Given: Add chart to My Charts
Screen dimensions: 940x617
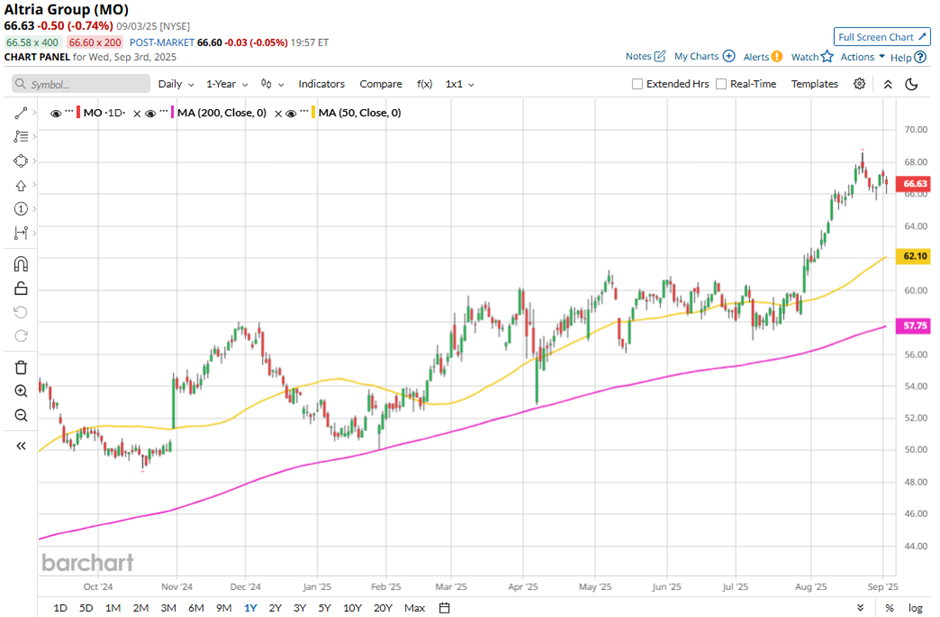Looking at the screenshot, I should tap(704, 56).
